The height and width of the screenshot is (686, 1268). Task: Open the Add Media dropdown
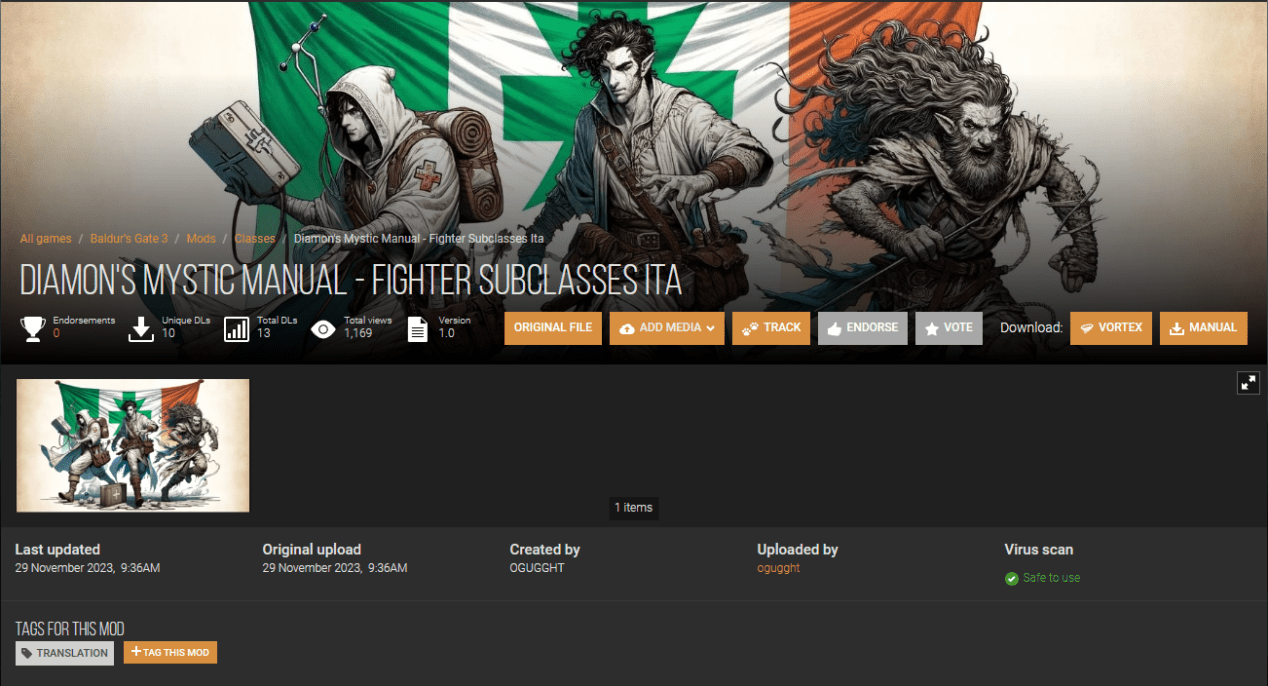[667, 328]
